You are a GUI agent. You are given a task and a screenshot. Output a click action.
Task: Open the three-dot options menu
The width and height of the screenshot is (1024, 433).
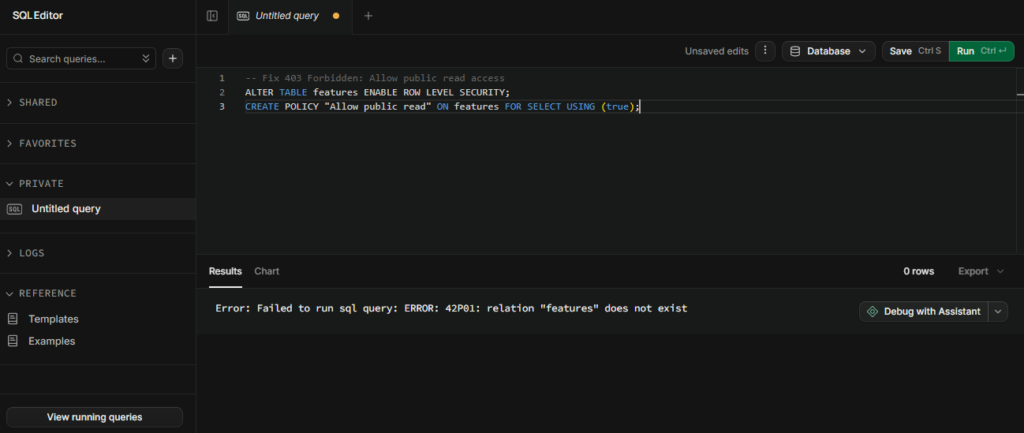pos(765,51)
